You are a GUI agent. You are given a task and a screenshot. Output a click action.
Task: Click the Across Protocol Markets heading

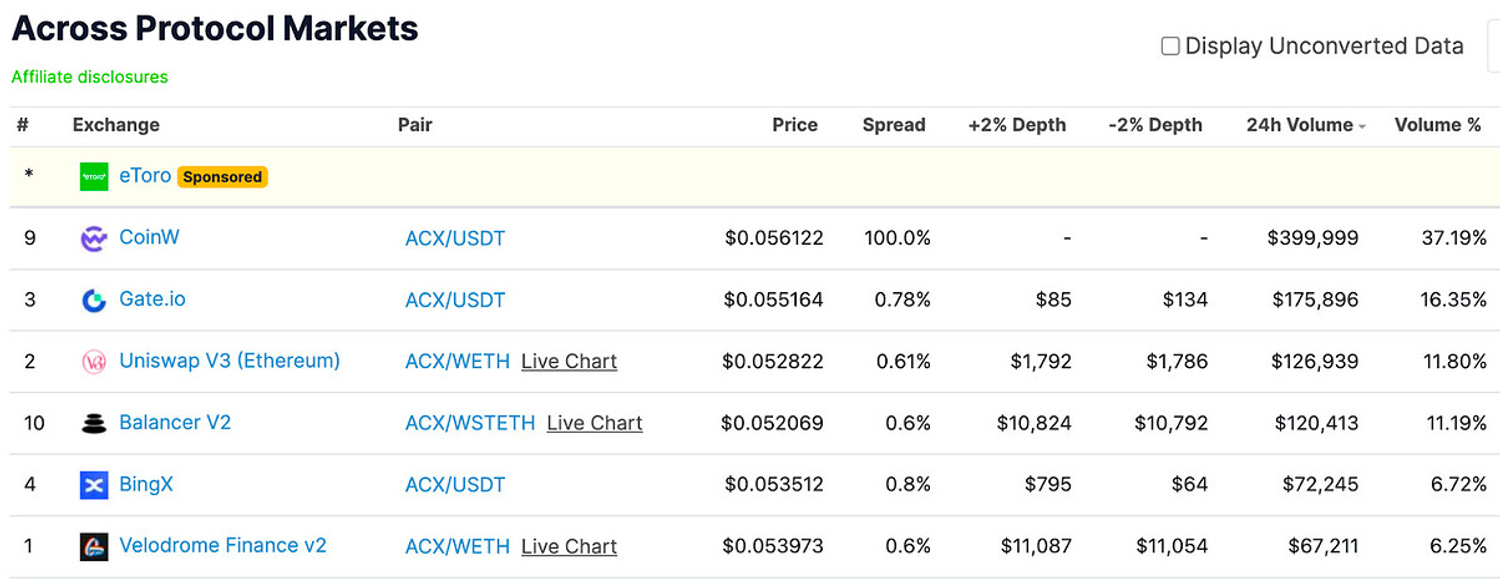(215, 28)
